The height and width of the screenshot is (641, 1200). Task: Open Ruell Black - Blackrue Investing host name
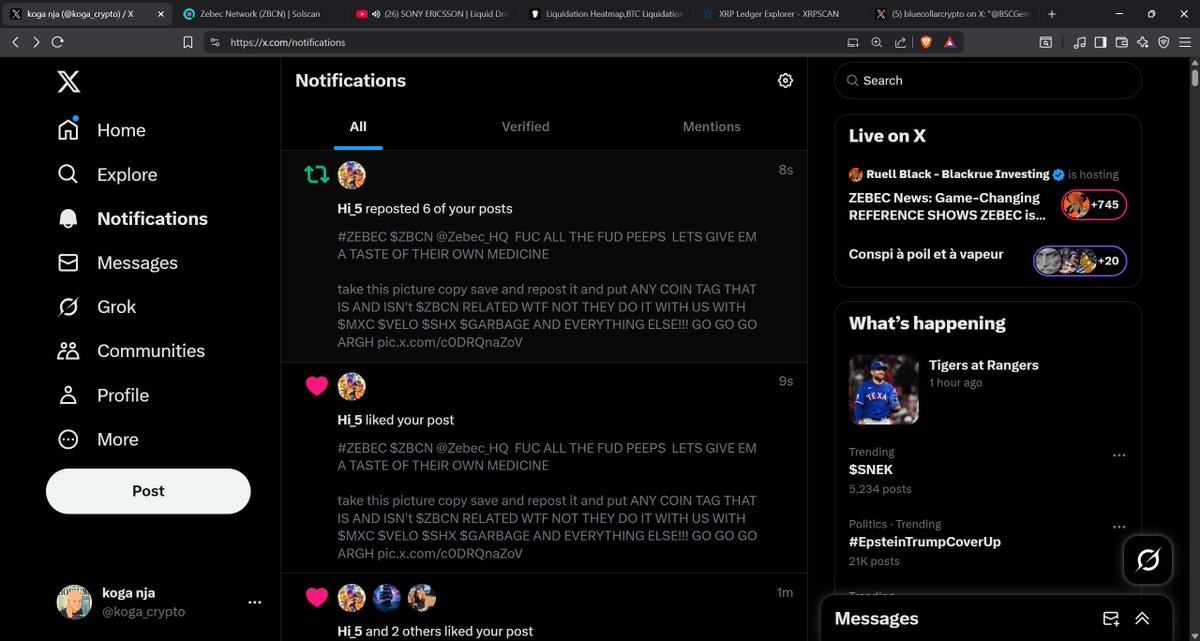click(x=958, y=174)
